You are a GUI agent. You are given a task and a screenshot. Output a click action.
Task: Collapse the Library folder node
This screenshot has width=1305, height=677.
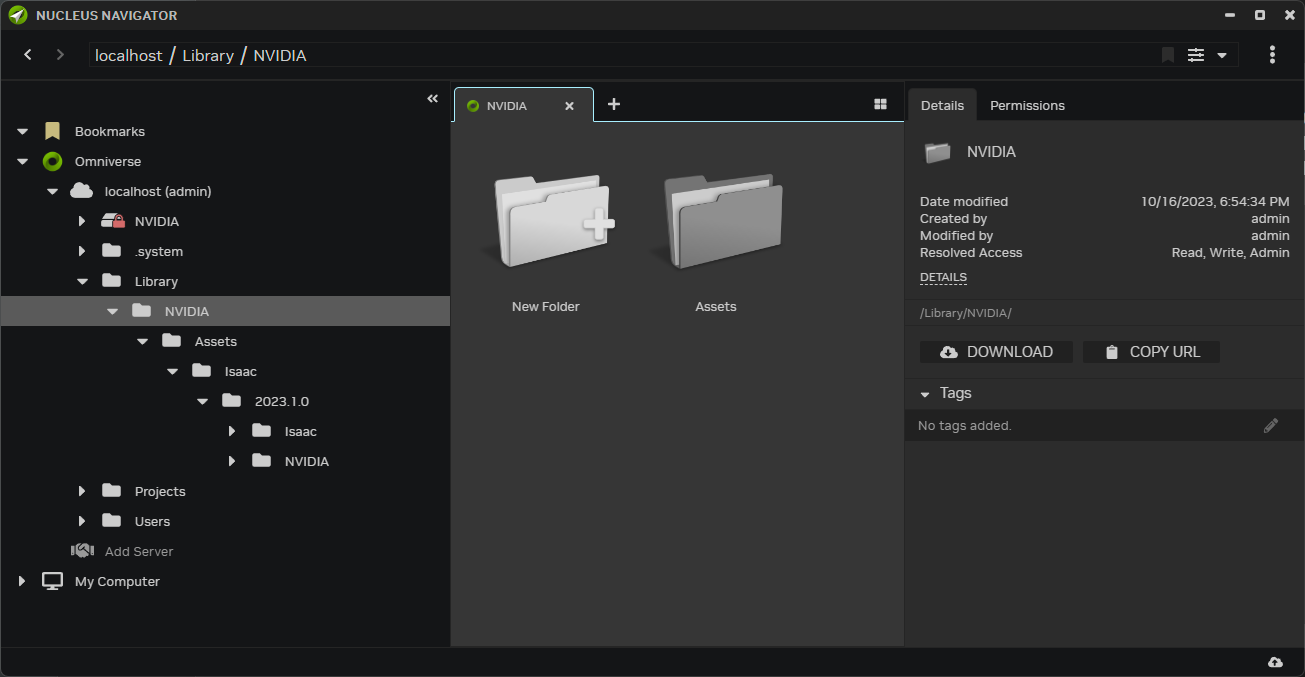pos(82,281)
